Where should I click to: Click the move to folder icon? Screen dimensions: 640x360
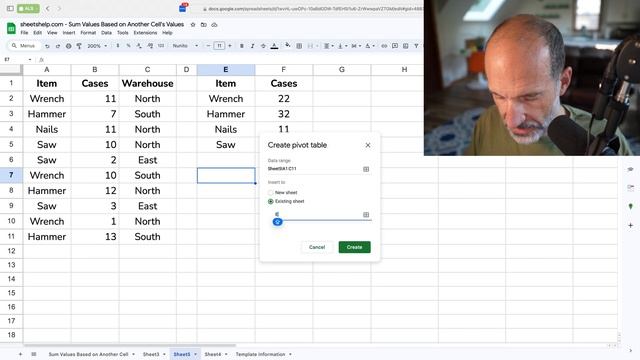click(203, 25)
